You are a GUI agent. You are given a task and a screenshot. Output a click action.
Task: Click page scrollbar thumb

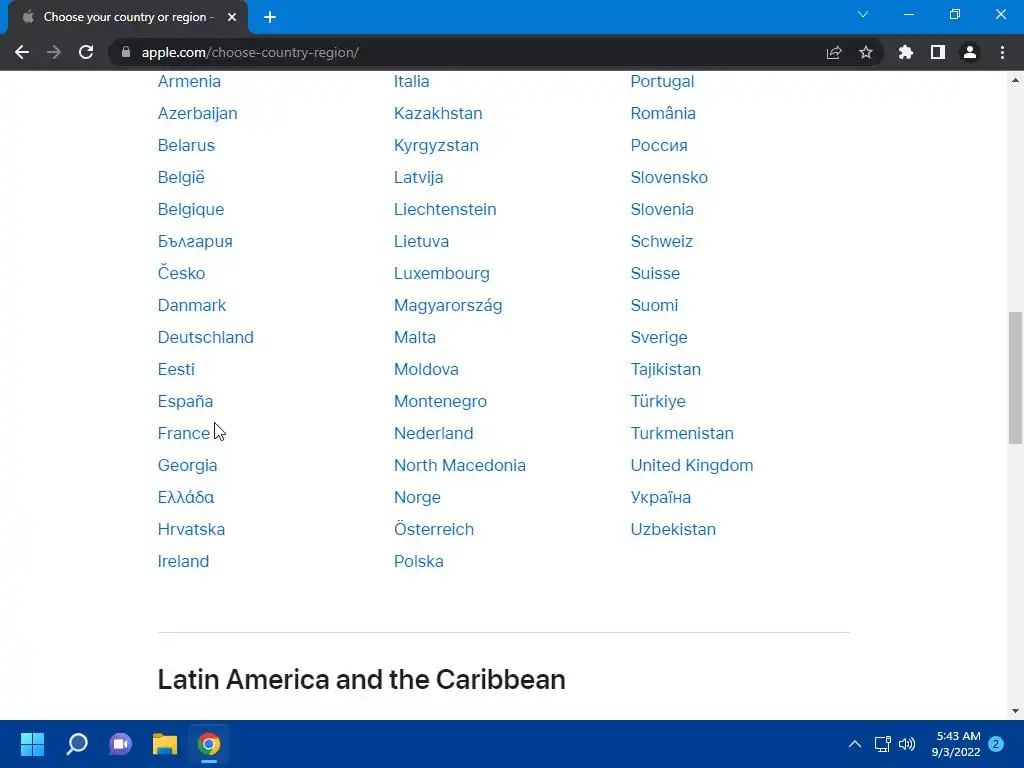point(1015,377)
